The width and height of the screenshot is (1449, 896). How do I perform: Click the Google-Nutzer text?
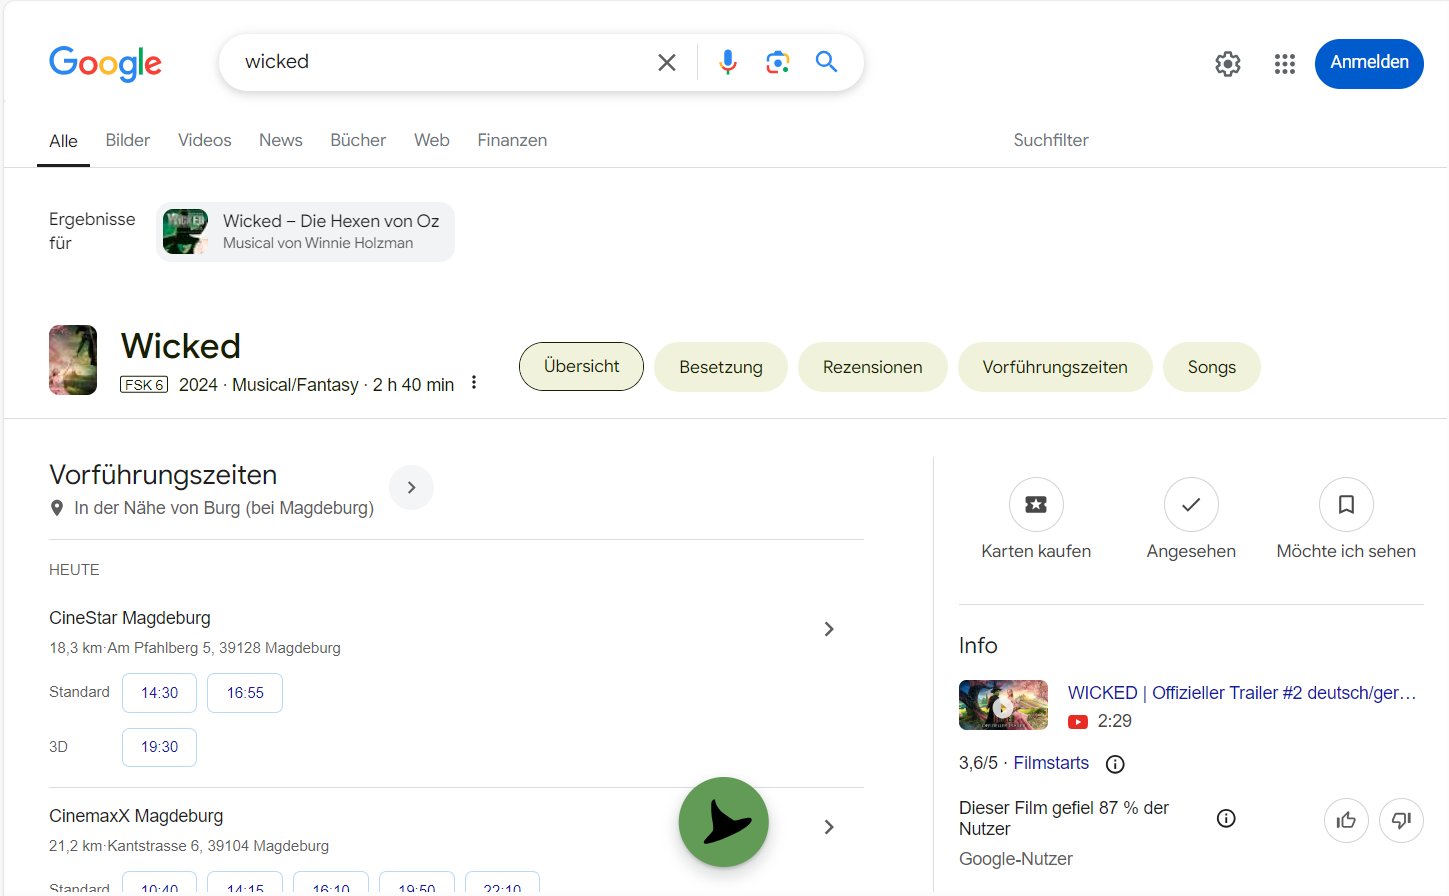tap(1016, 859)
